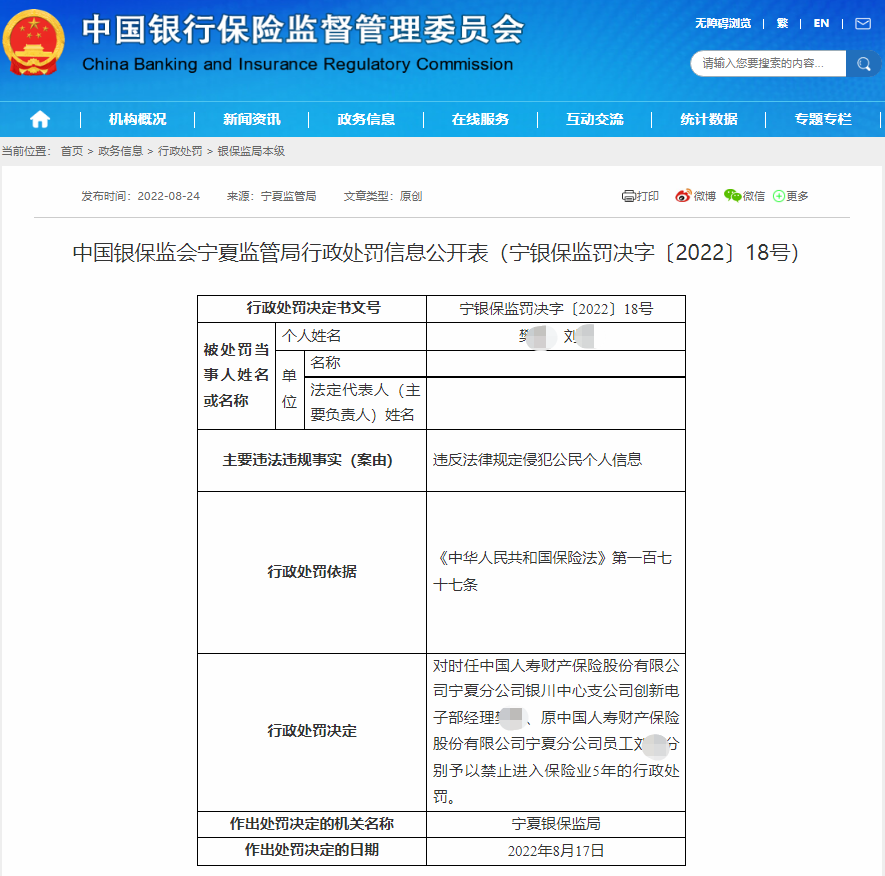Click 《中华人民共和国保险法》 legal basis text

553,571
